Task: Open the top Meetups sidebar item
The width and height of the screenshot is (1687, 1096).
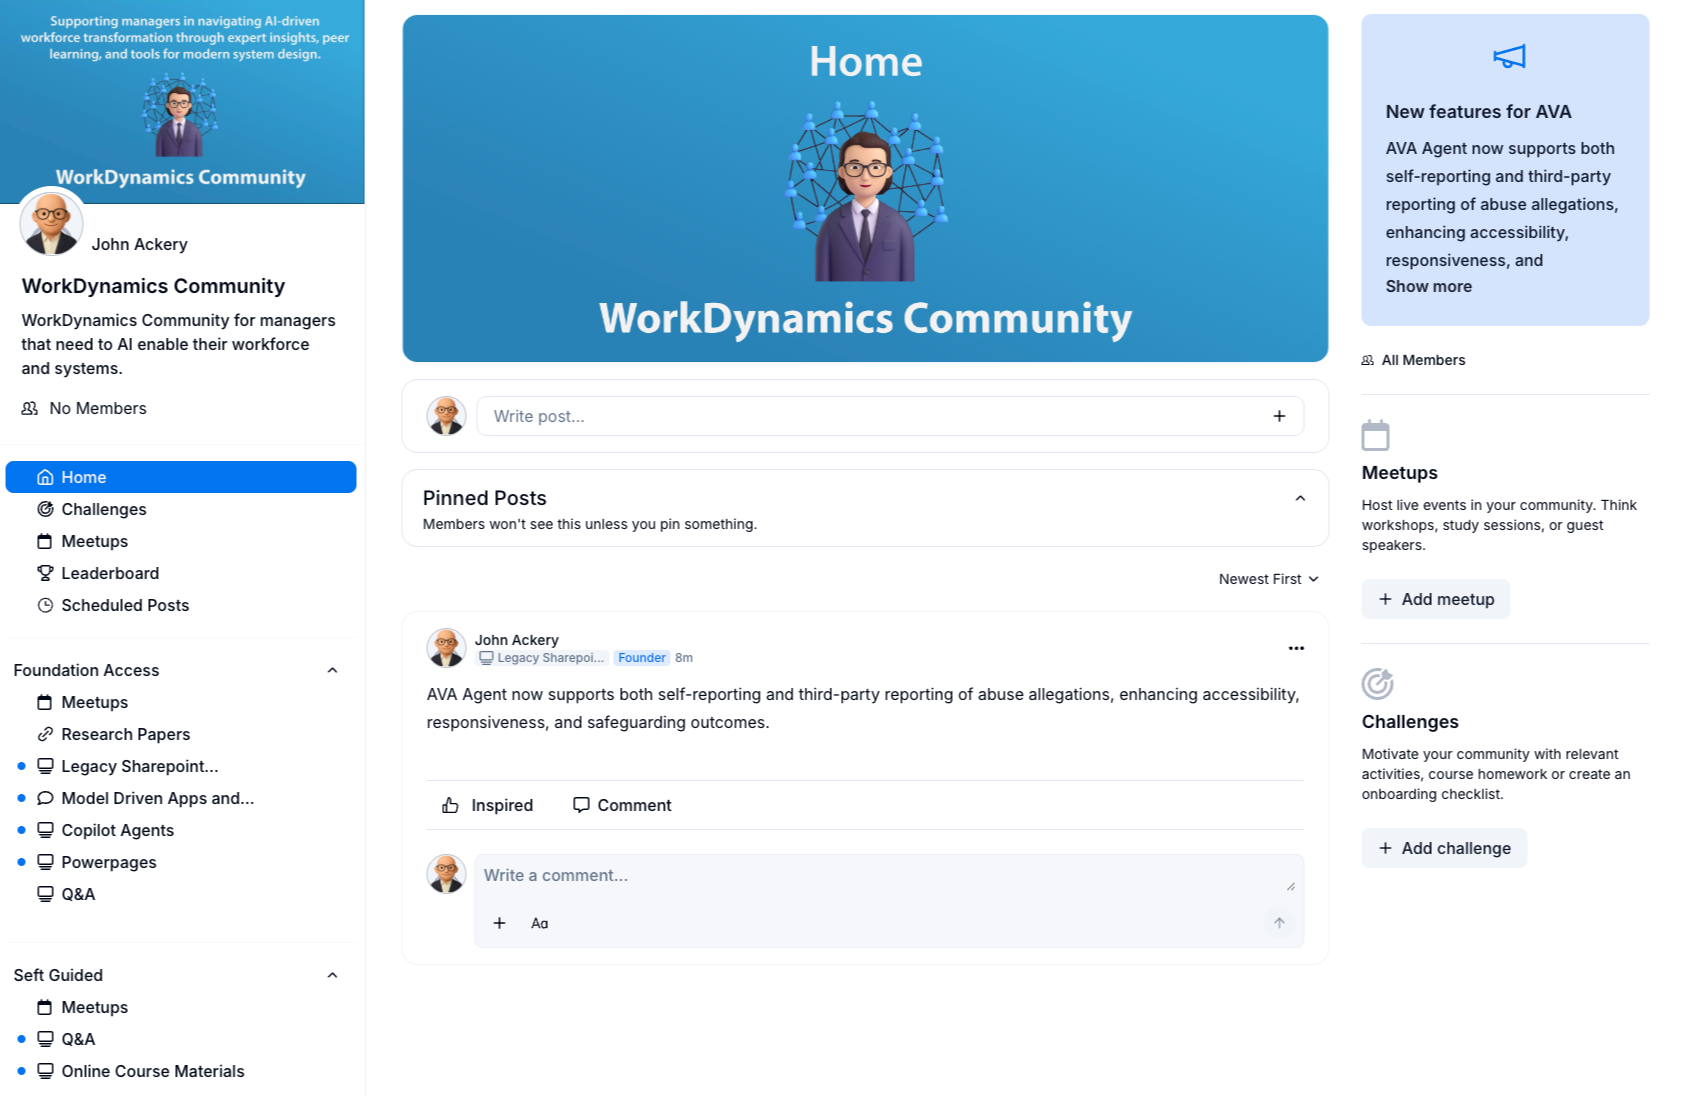Action: [x=181, y=541]
